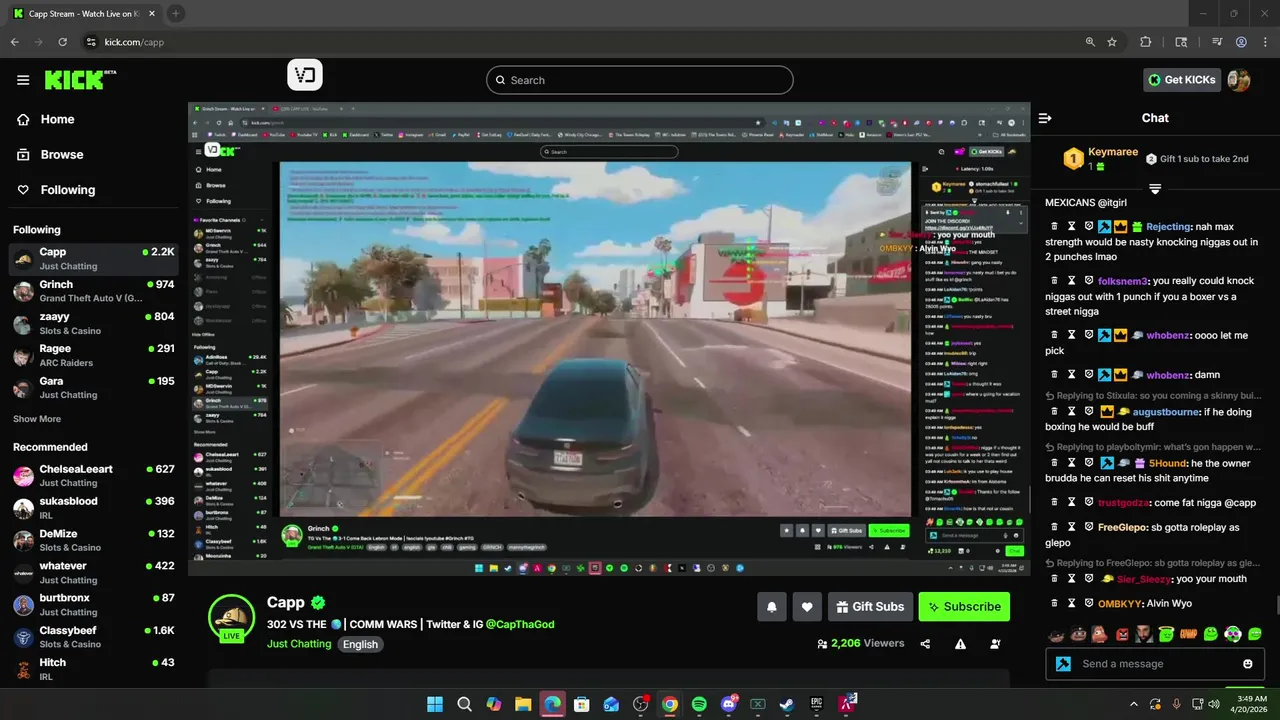Viewport: 1280px width, 720px height.
Task: Delete Rejecting's message with trash icon
Action: point(1053,227)
